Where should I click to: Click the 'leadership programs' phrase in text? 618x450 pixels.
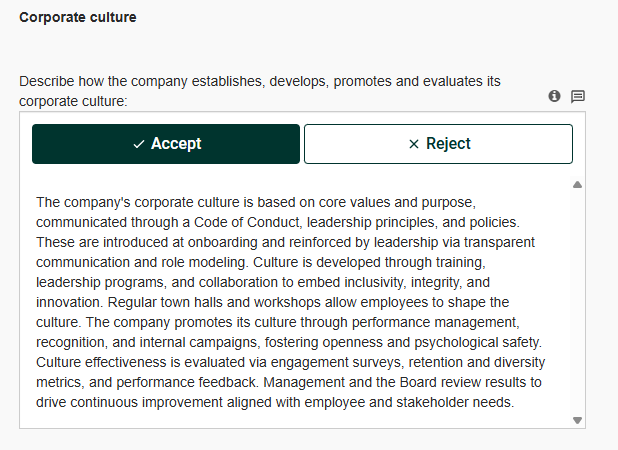point(100,283)
